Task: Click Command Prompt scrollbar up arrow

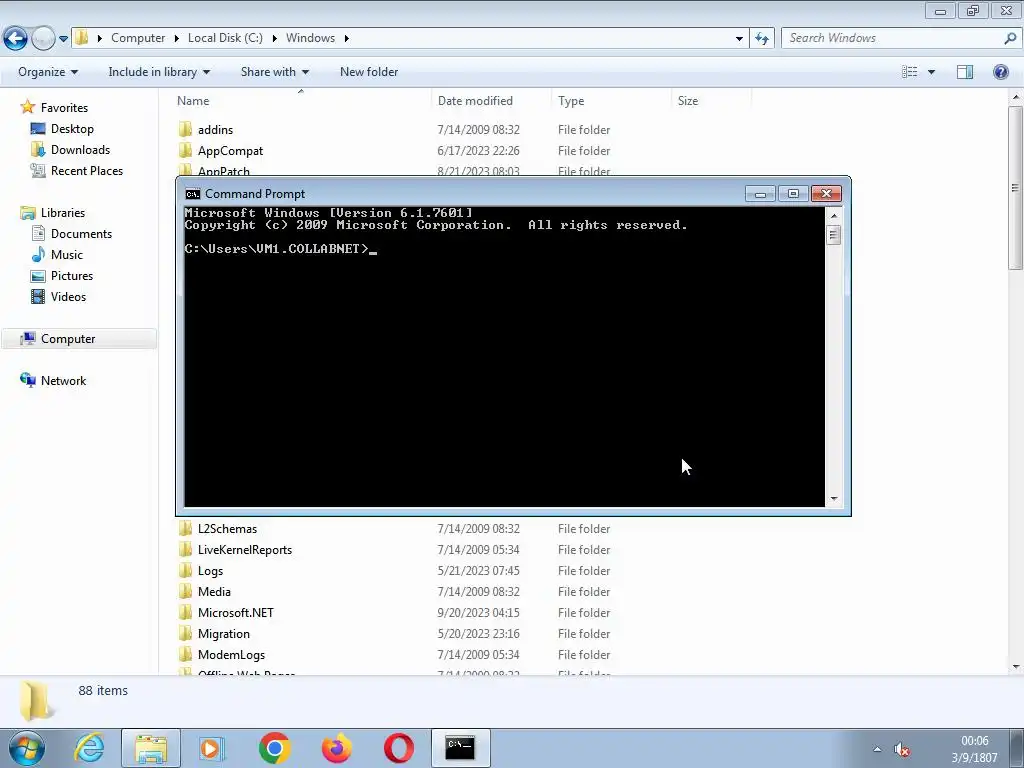Action: [x=833, y=215]
